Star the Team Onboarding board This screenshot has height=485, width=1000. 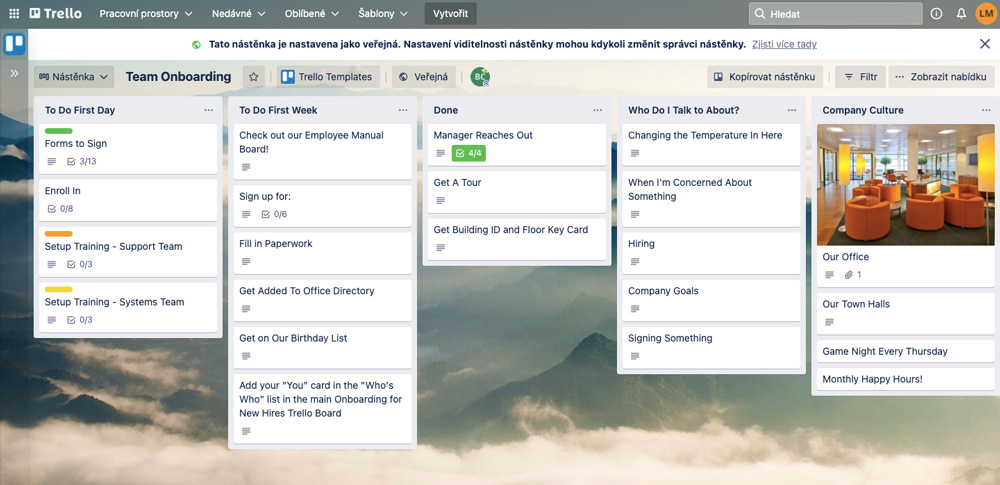coord(253,77)
